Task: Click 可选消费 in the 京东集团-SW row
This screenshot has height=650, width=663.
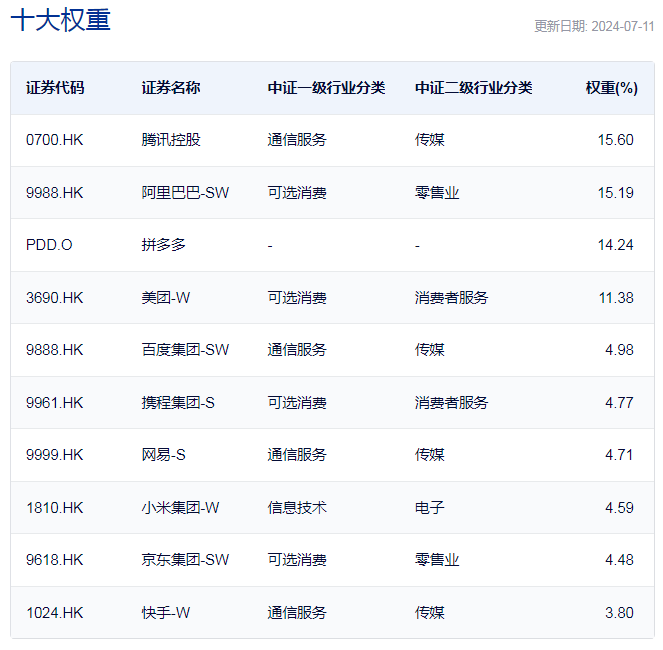Action: tap(297, 559)
